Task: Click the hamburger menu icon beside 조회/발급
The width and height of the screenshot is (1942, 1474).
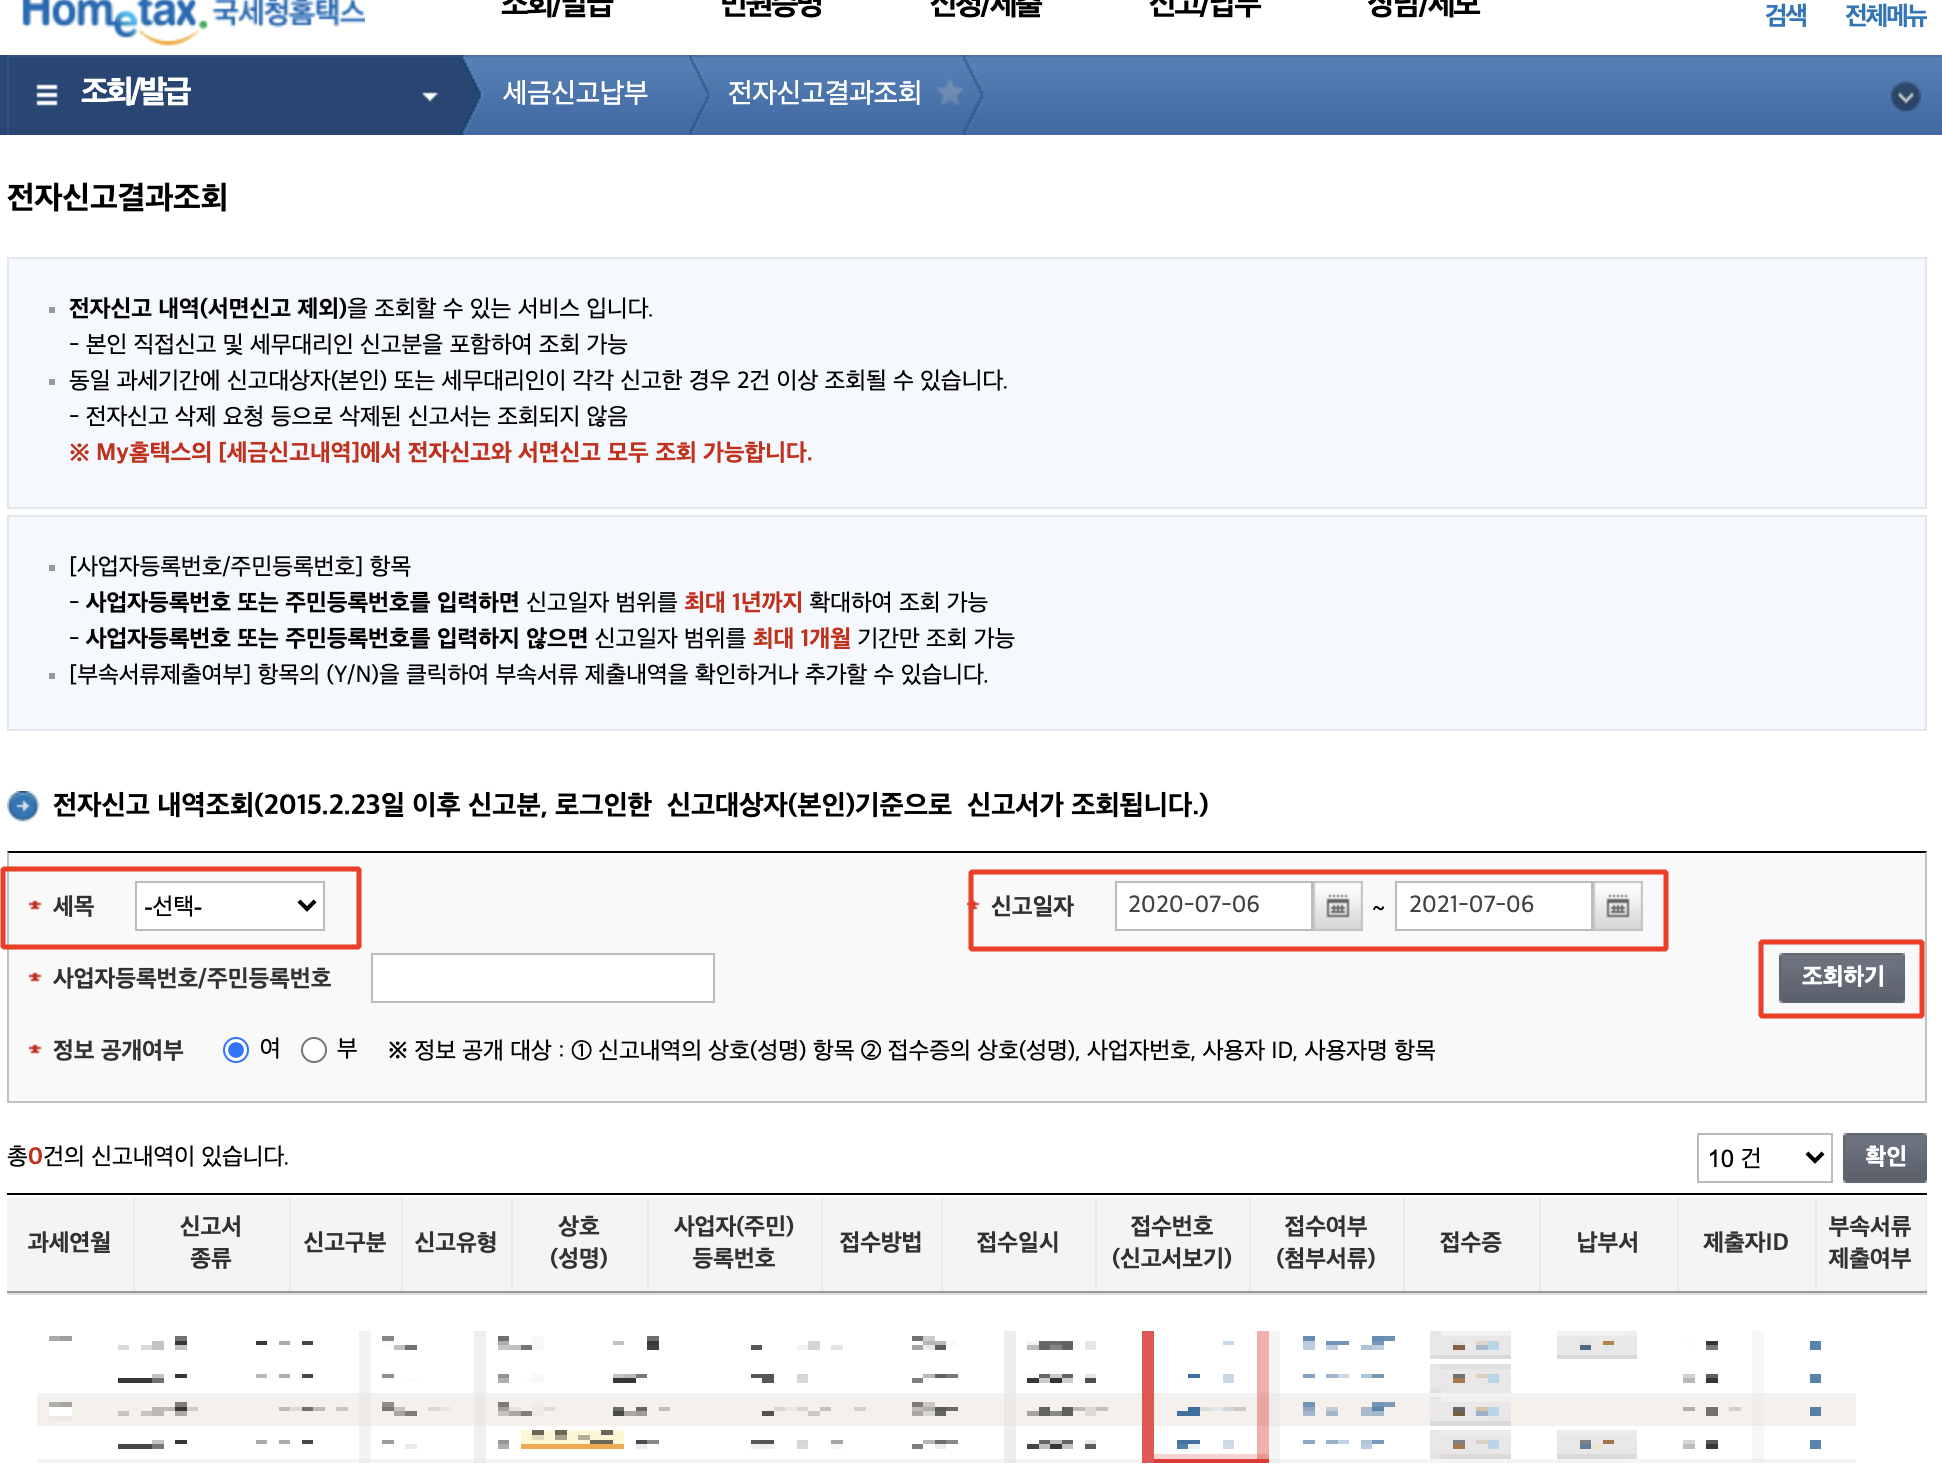Action: tap(47, 95)
